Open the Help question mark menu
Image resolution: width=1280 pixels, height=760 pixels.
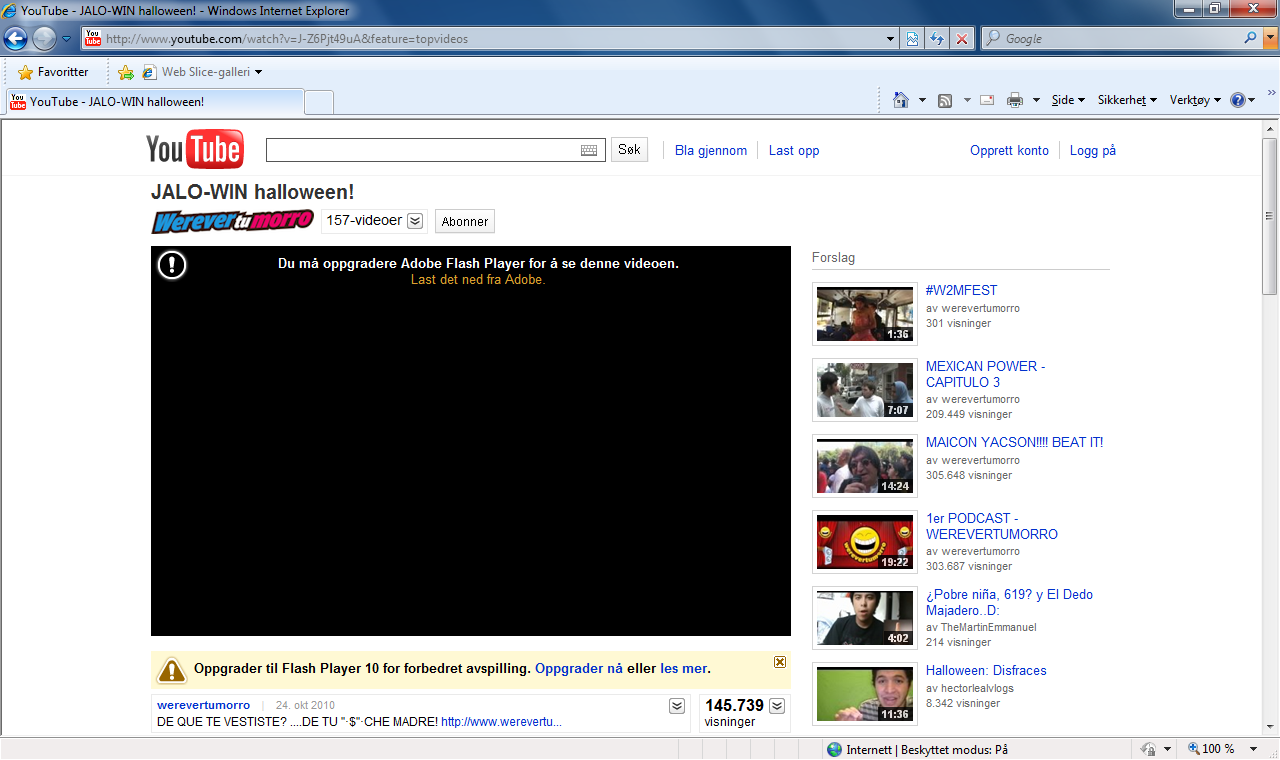(1242, 100)
